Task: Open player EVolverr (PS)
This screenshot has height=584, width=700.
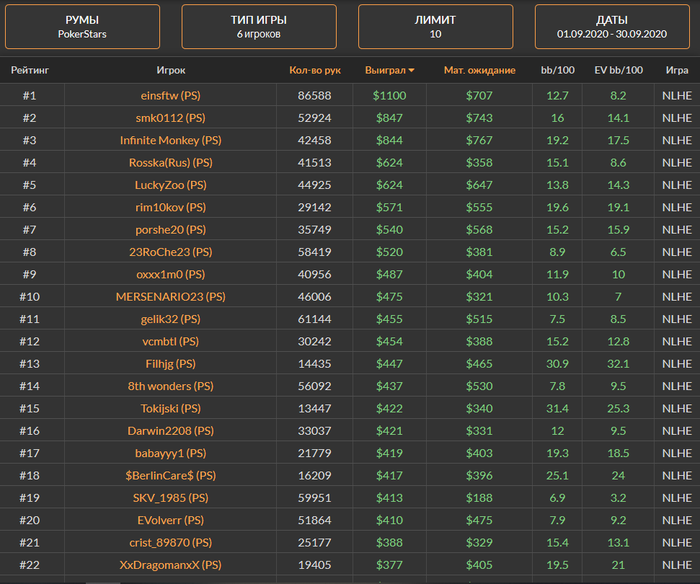Action: tap(171, 520)
